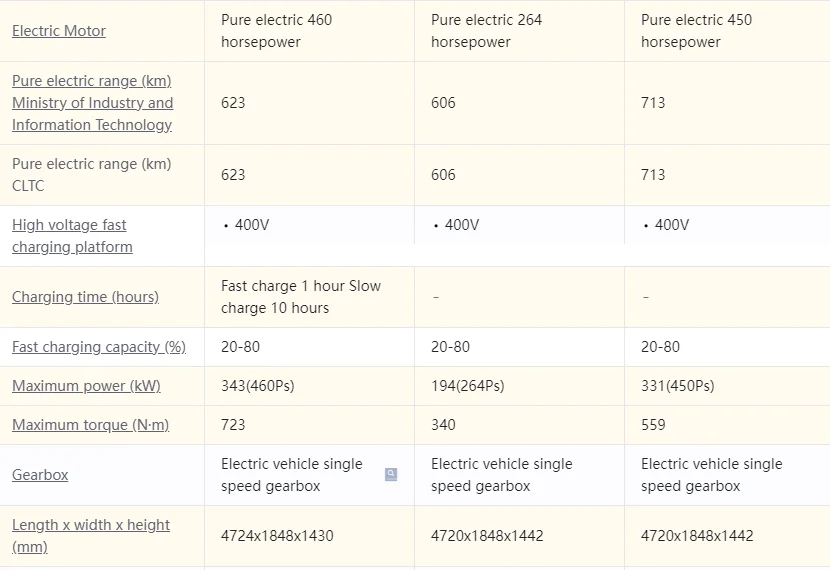Image resolution: width=830 pixels, height=570 pixels.
Task: Open the Maximum power (kW) link
Action: (x=86, y=386)
